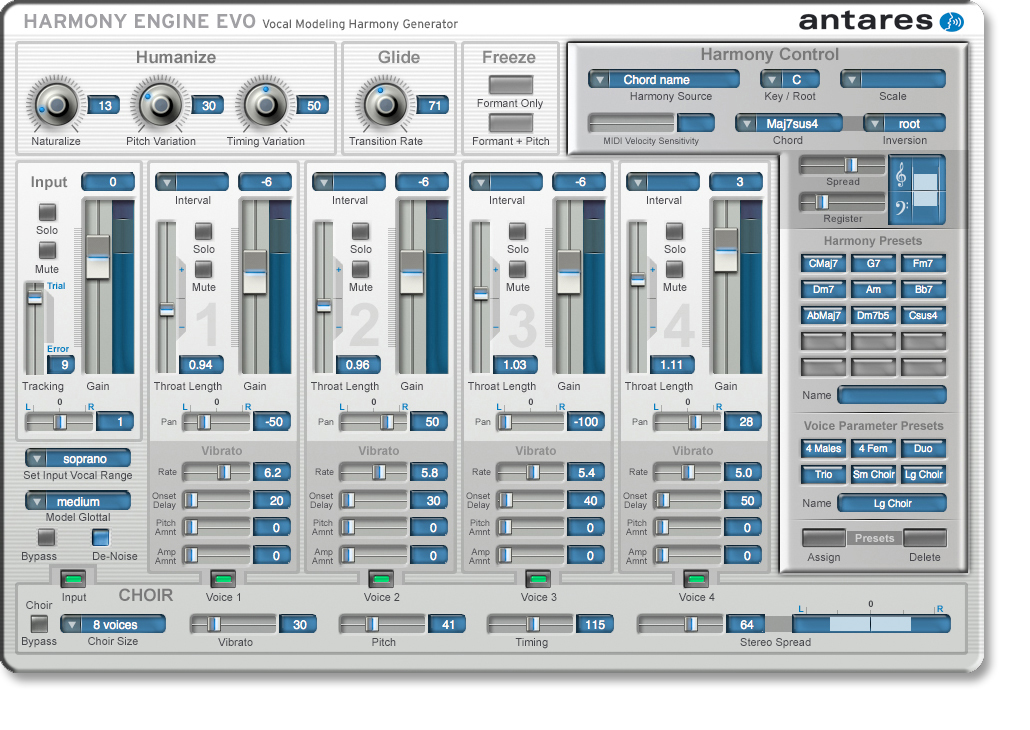Screen dimensions: 1030x730
Task: Open the Set Input Vocal Range dropdown
Action: (78, 459)
